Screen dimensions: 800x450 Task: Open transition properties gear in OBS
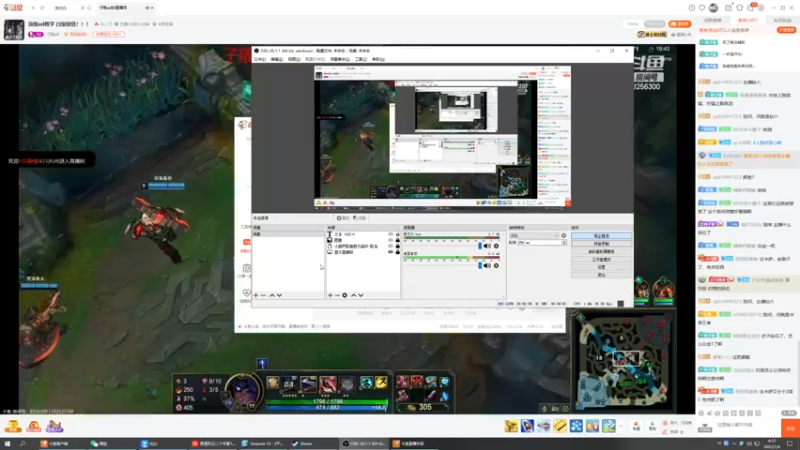pos(564,236)
